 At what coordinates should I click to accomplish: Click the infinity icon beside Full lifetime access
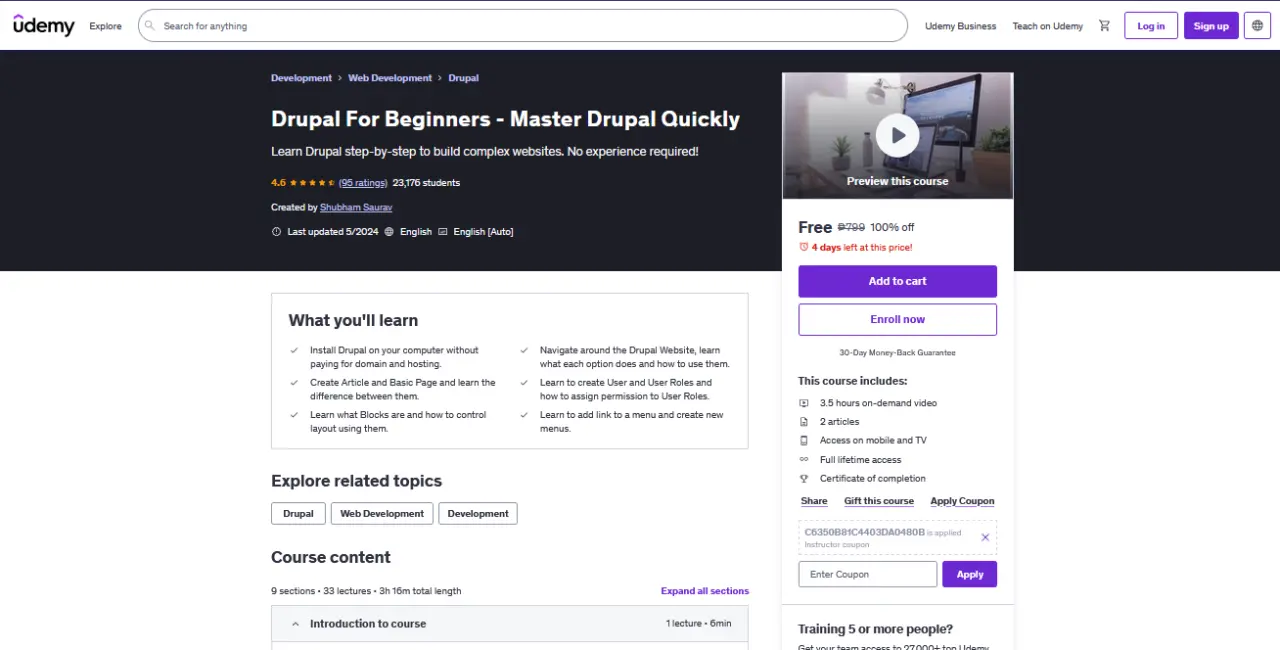click(x=804, y=460)
